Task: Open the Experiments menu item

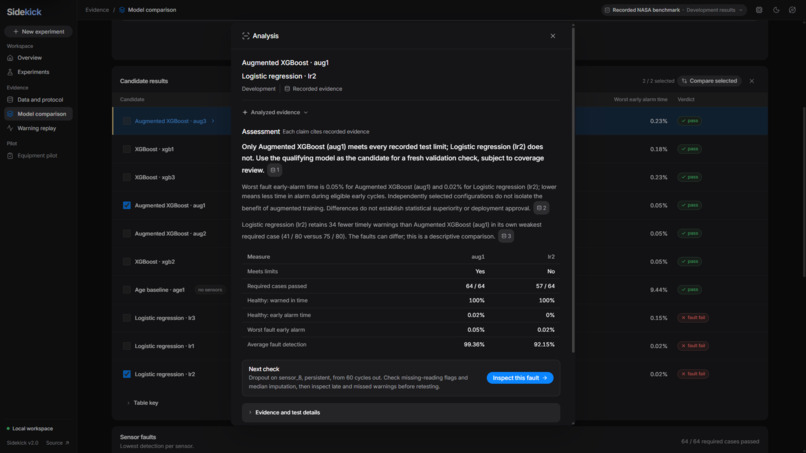Action: [39, 73]
